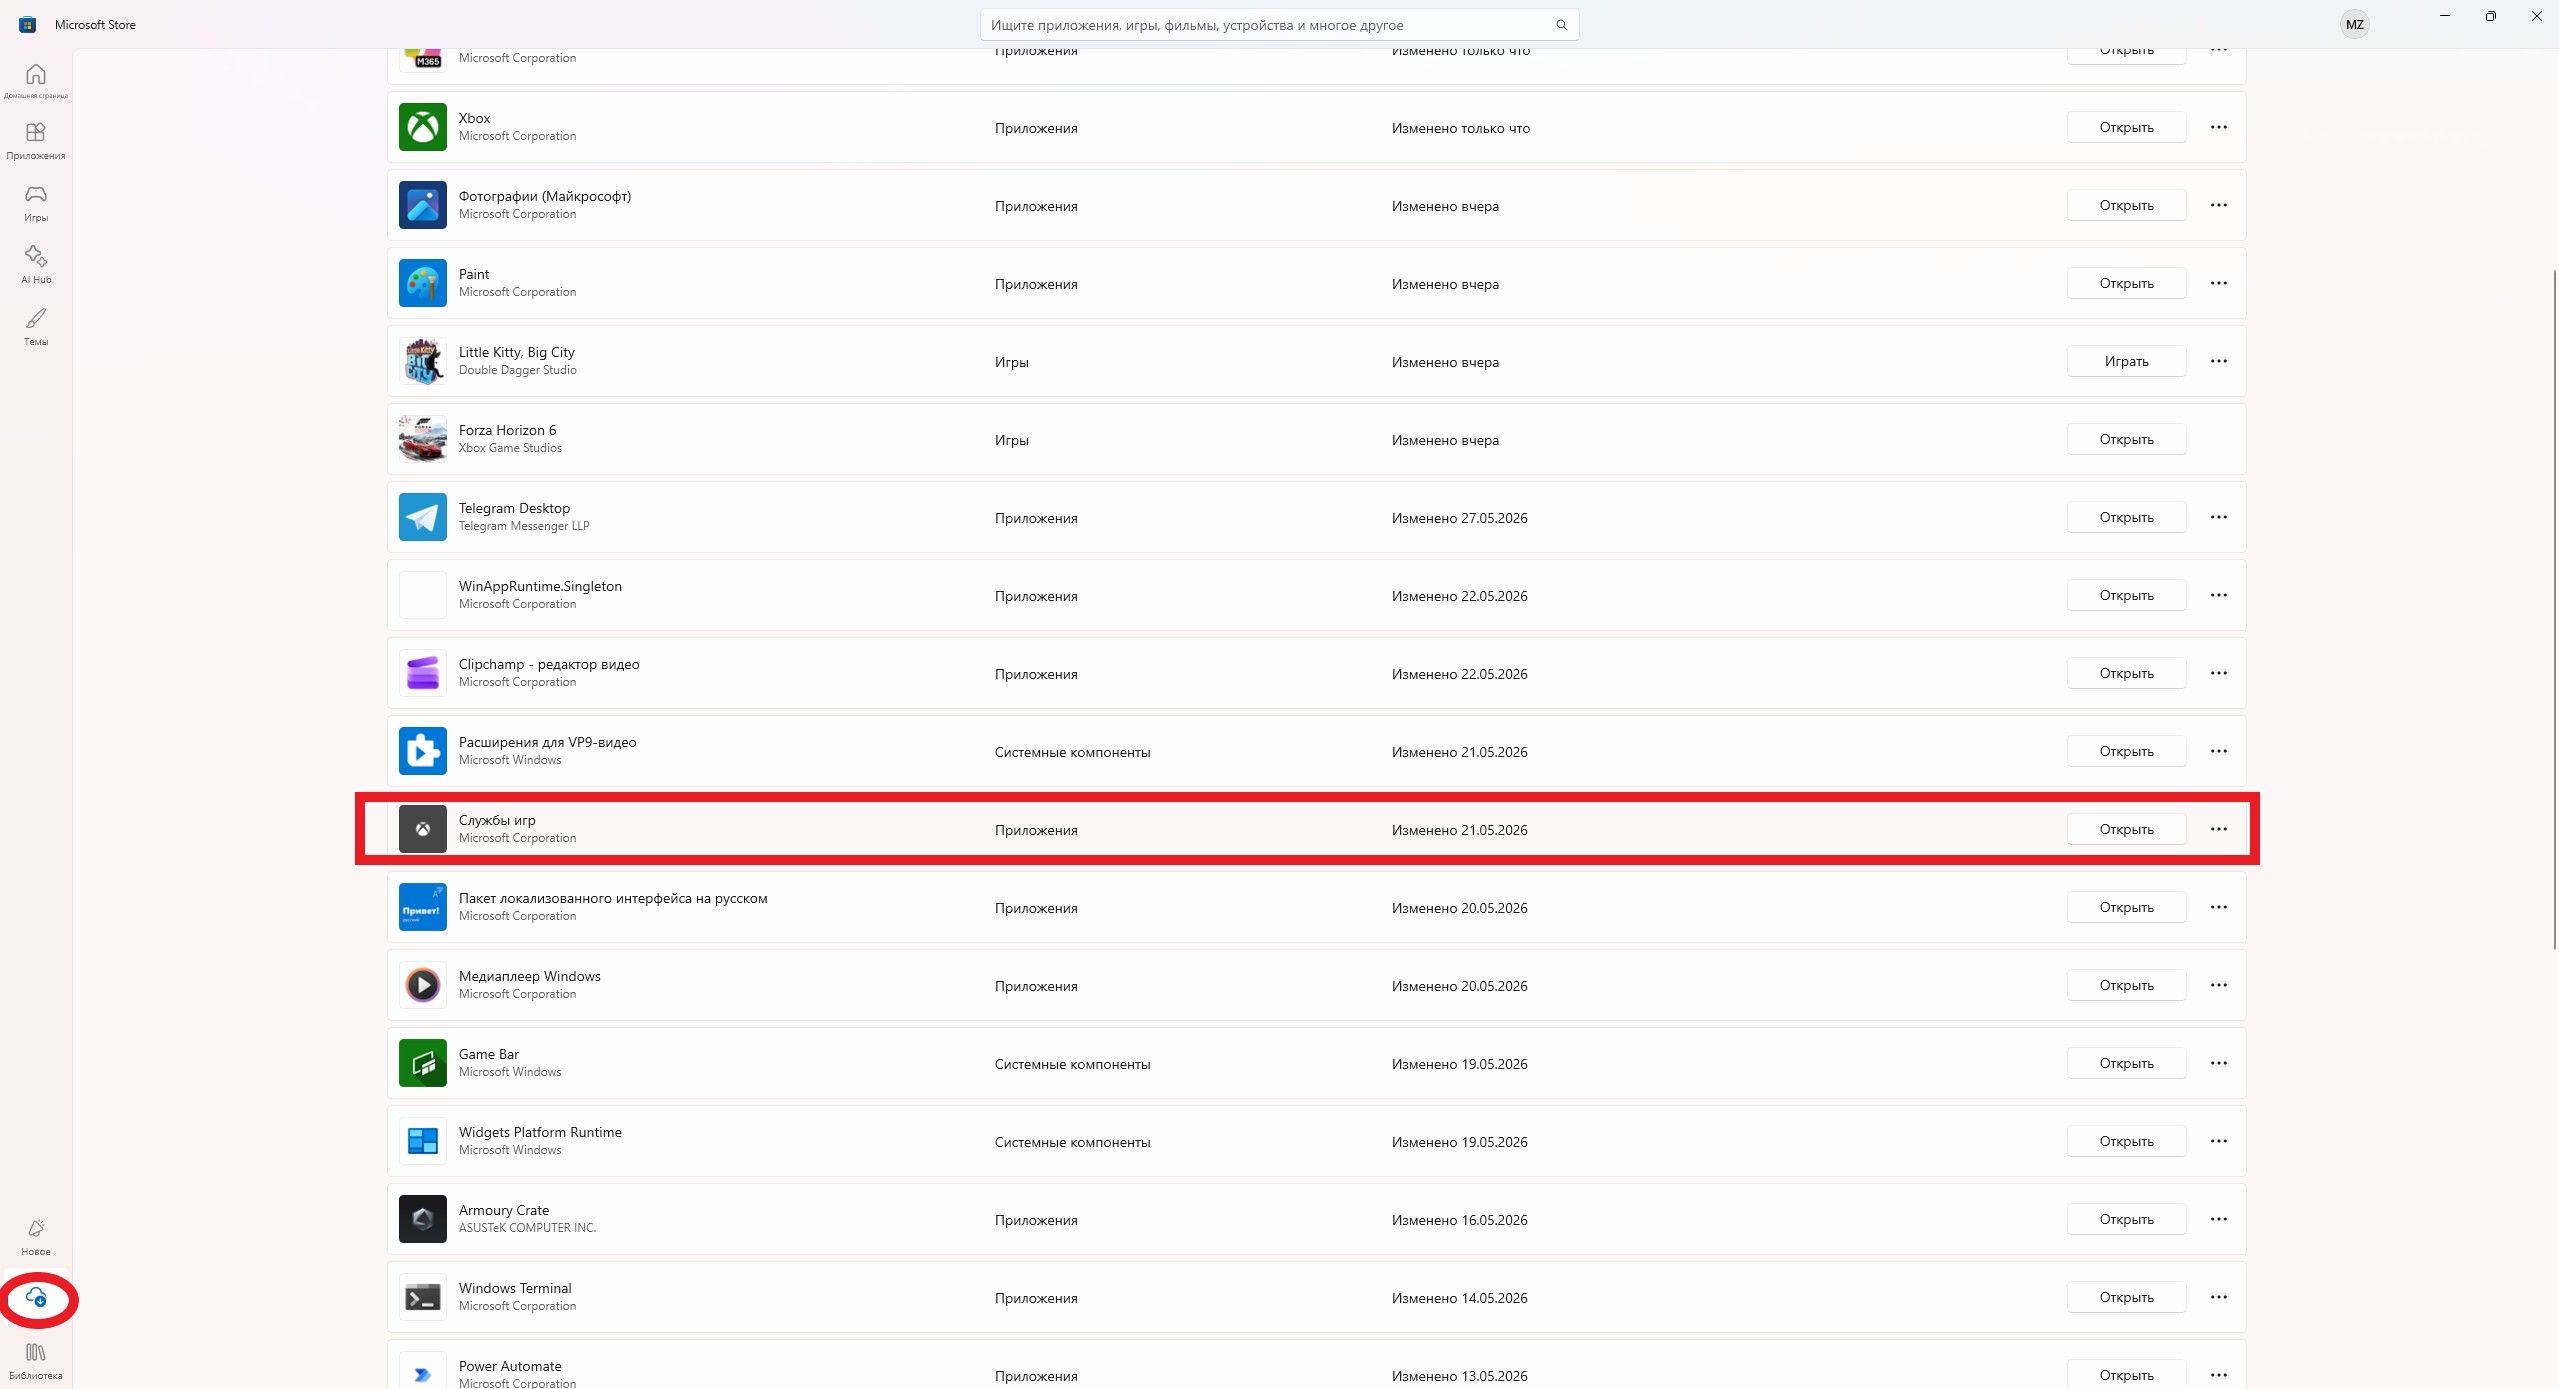Open more options for Windows Terminal
Screen dimensions: 2559x1389
tap(2219, 1297)
